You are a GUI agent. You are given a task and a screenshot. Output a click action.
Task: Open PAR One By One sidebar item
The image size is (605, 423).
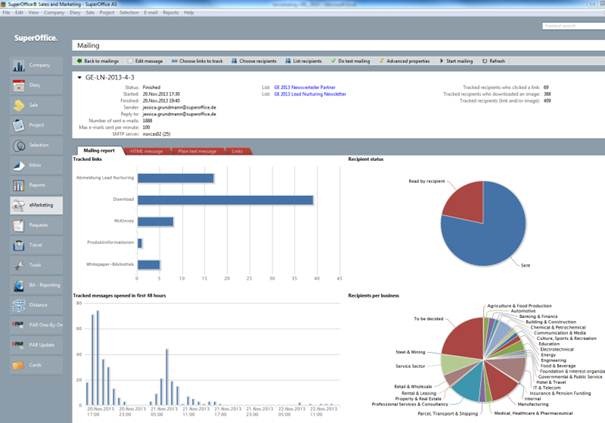[x=36, y=325]
